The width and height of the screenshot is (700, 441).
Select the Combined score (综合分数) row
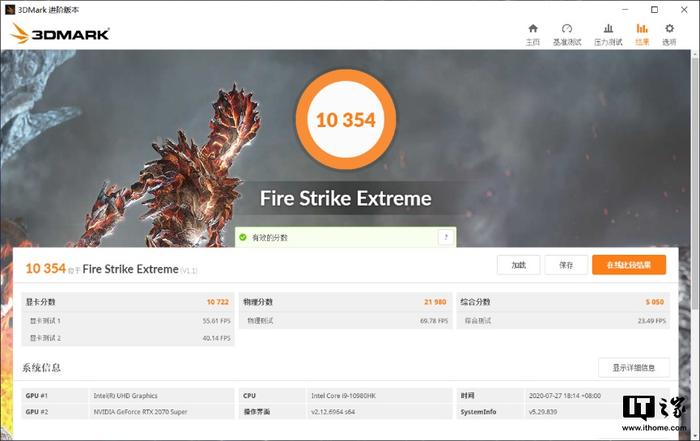pos(562,302)
